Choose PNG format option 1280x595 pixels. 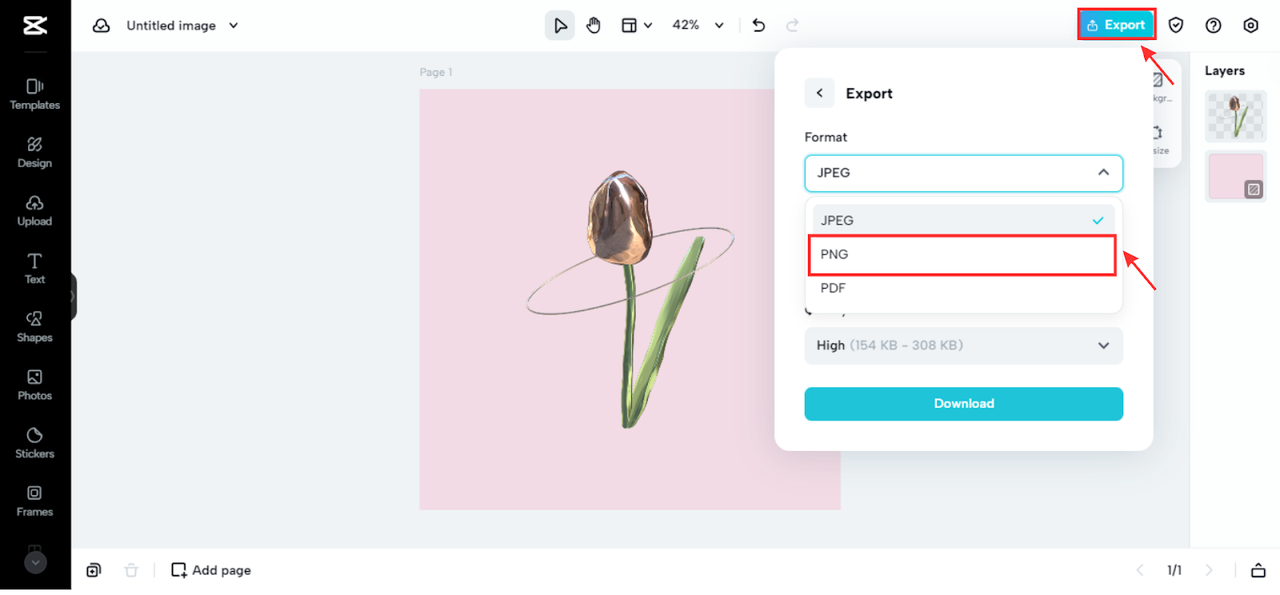(x=962, y=255)
